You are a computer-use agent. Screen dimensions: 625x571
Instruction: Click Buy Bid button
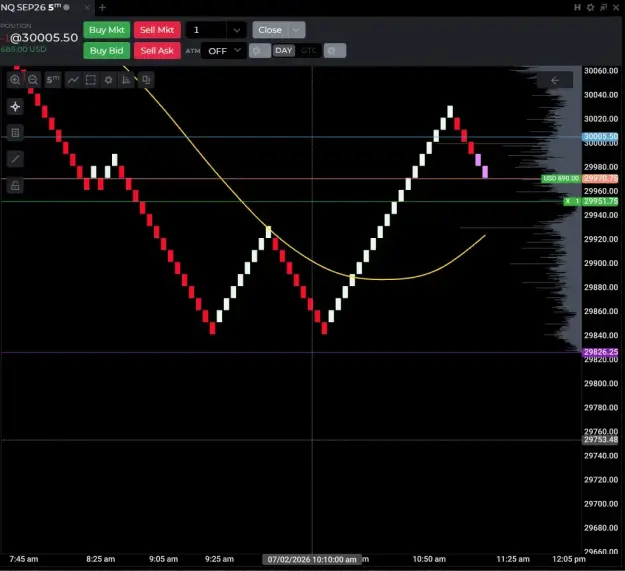tap(107, 51)
